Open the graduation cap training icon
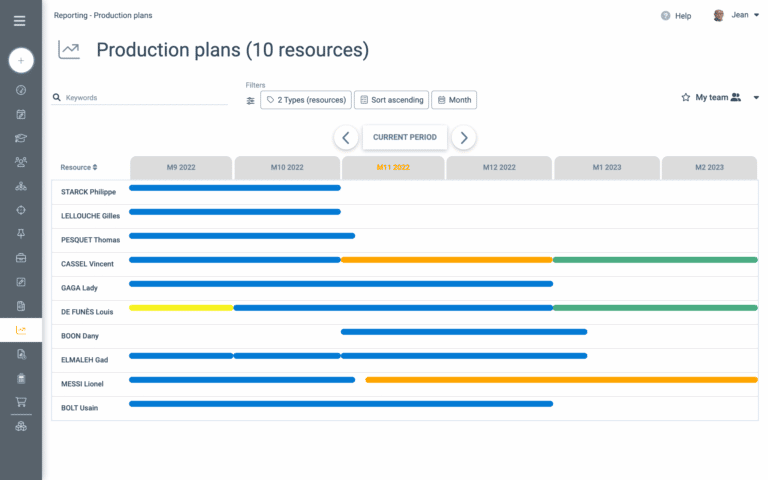The width and height of the screenshot is (768, 480). coord(21,138)
